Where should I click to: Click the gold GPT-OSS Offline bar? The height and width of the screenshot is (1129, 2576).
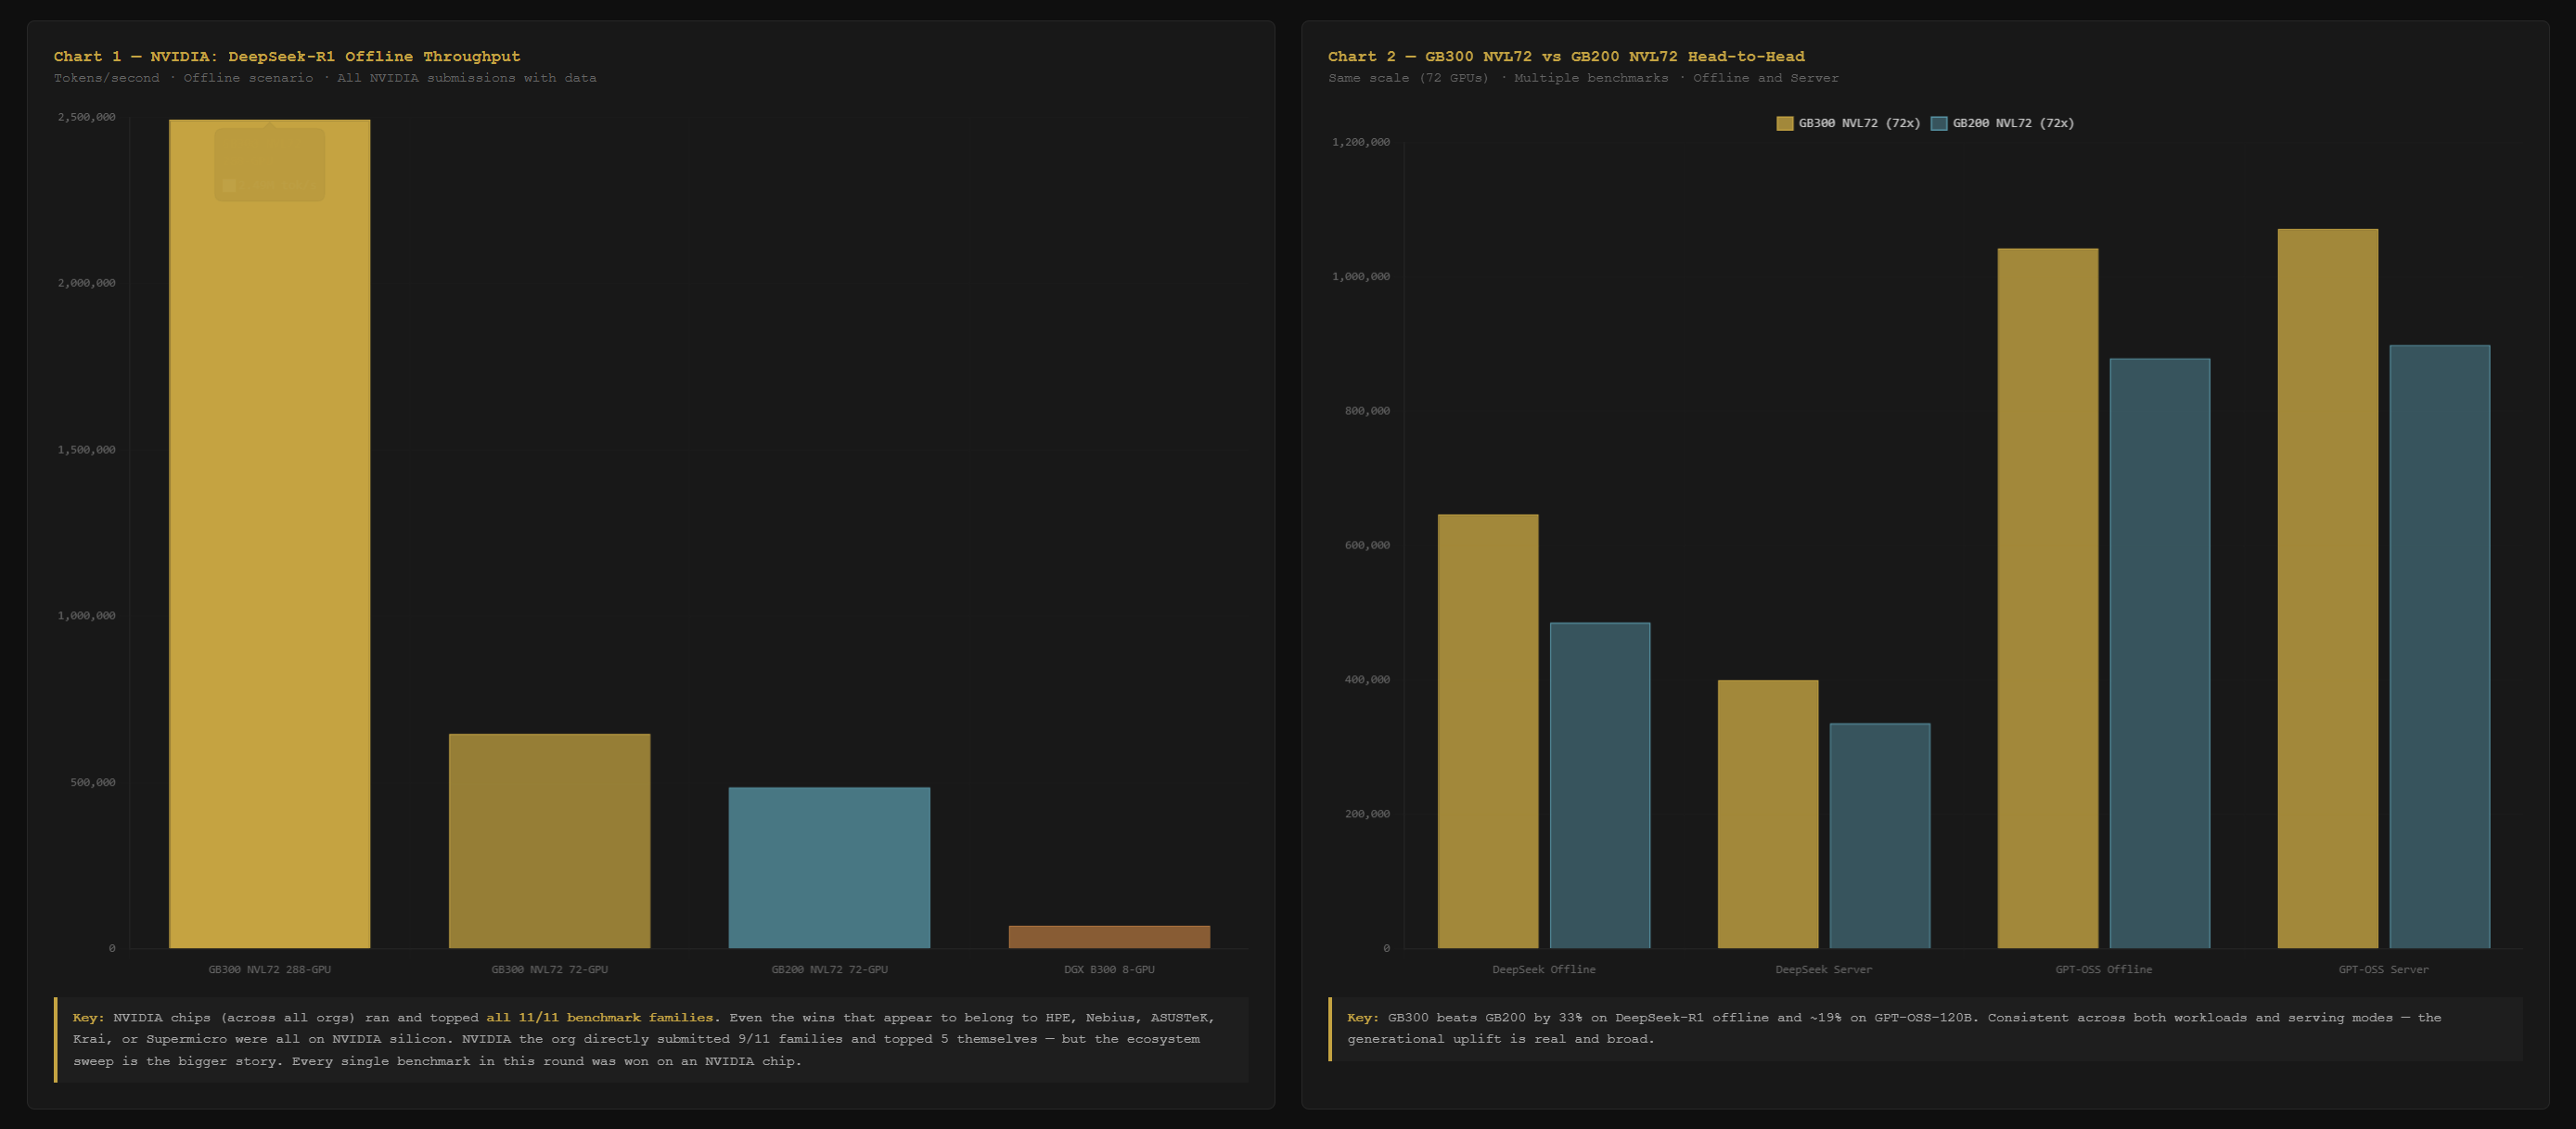(x=2048, y=598)
